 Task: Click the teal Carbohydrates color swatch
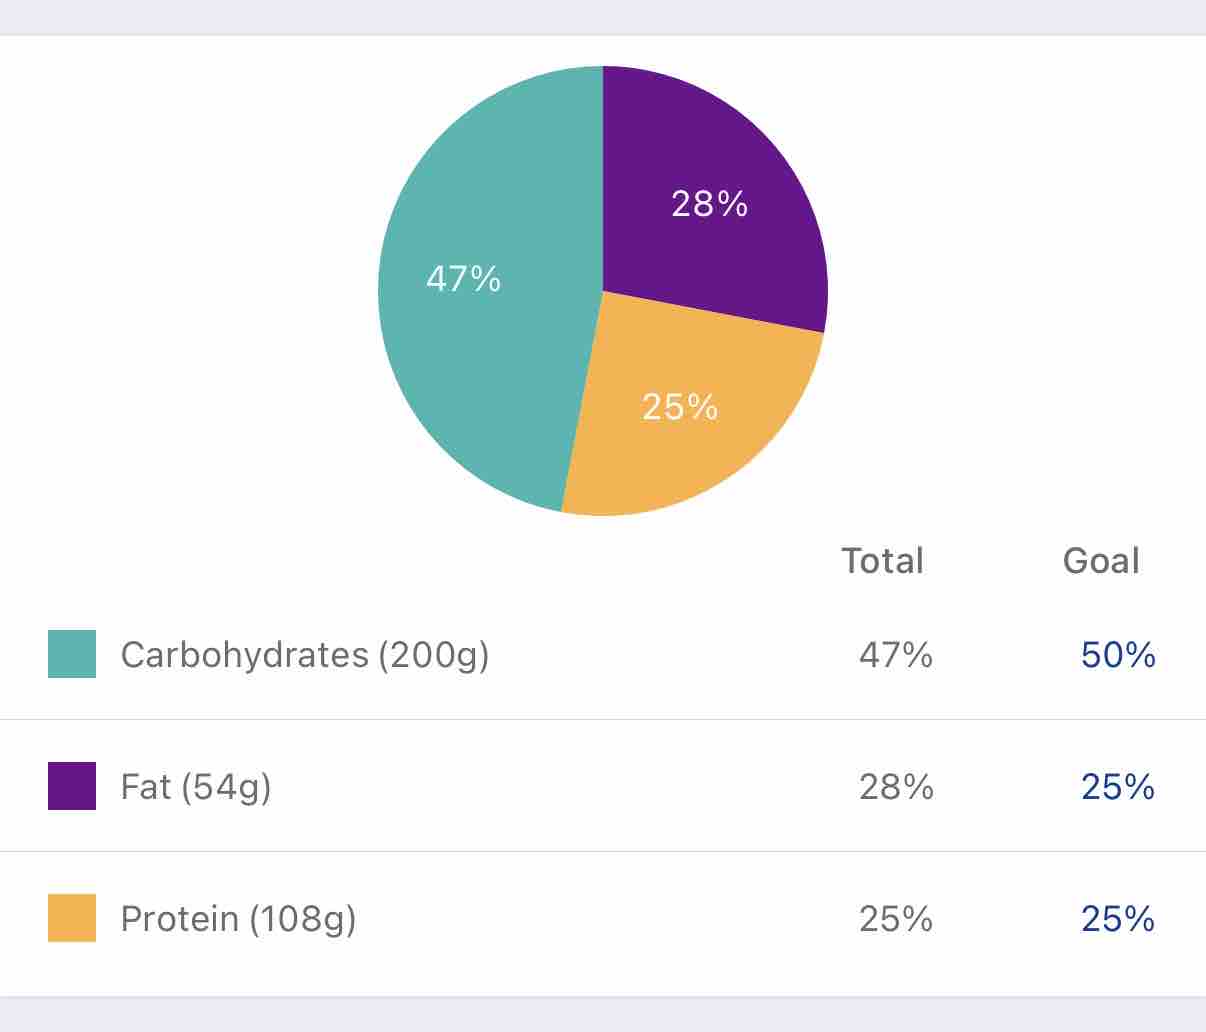coord(72,654)
